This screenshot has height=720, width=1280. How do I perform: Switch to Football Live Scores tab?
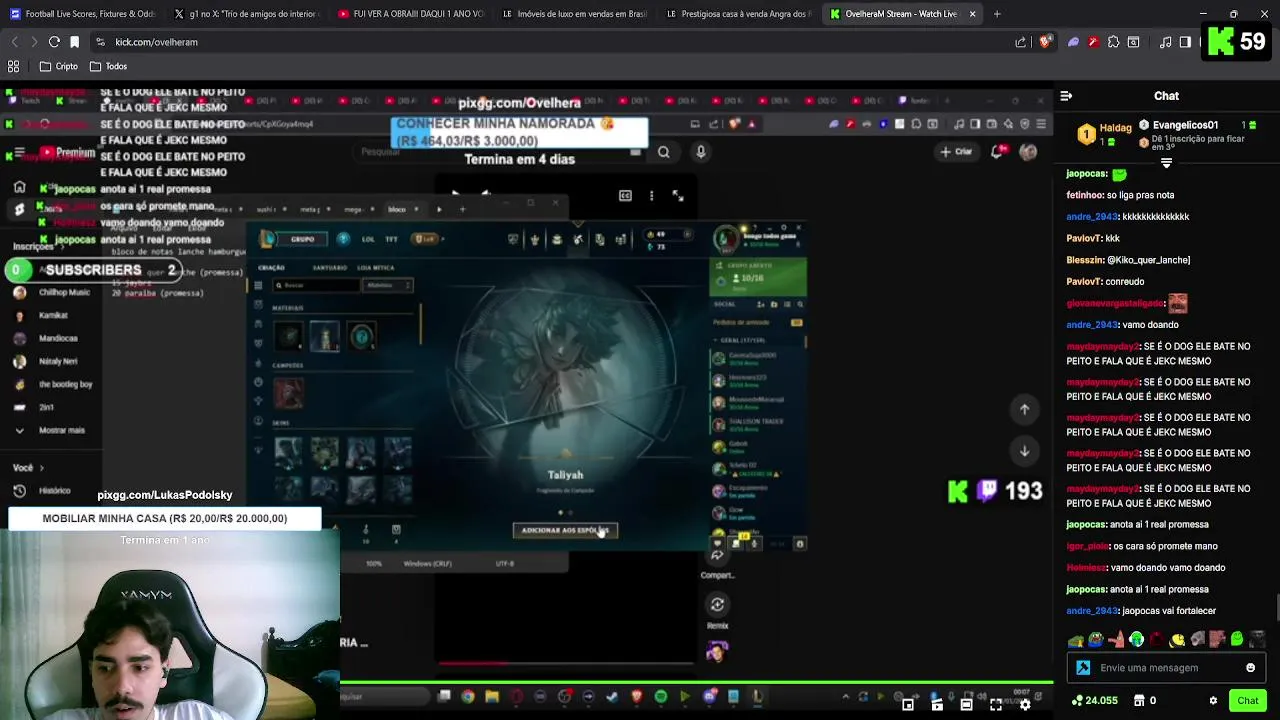tap(83, 14)
